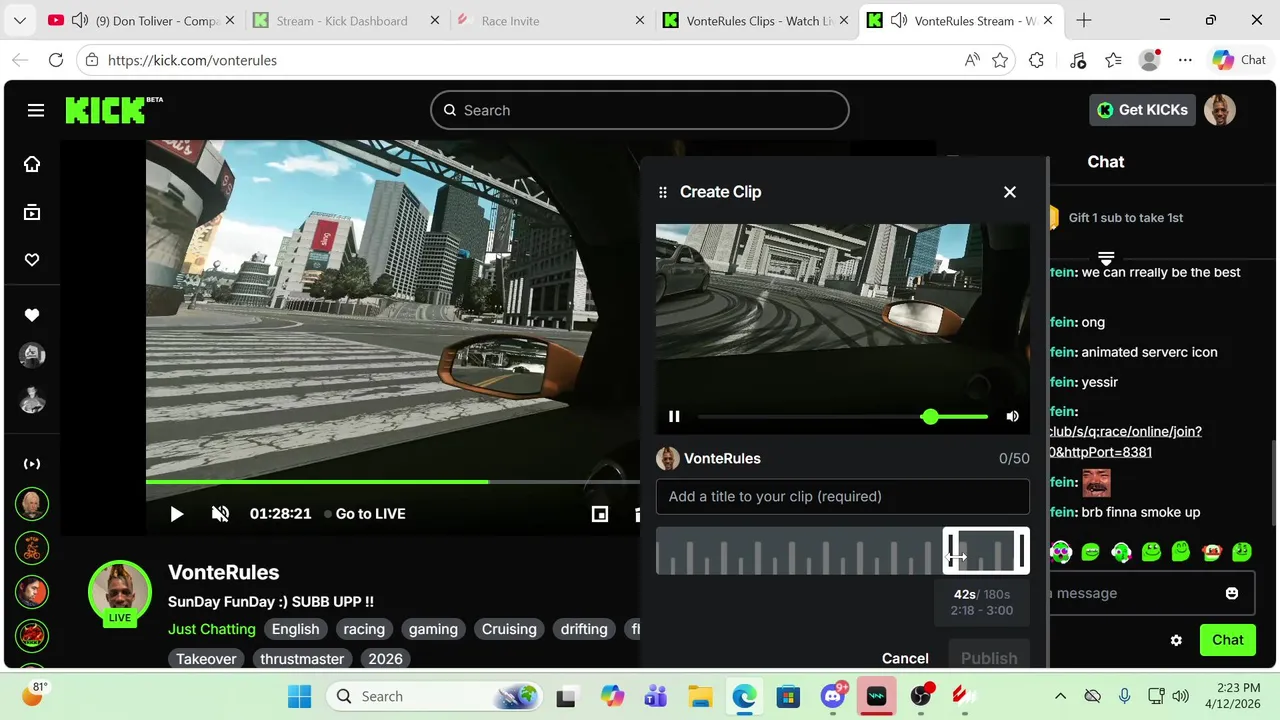This screenshot has height=720, width=1280.
Task: Pause the clip preview
Action: pyautogui.click(x=674, y=416)
